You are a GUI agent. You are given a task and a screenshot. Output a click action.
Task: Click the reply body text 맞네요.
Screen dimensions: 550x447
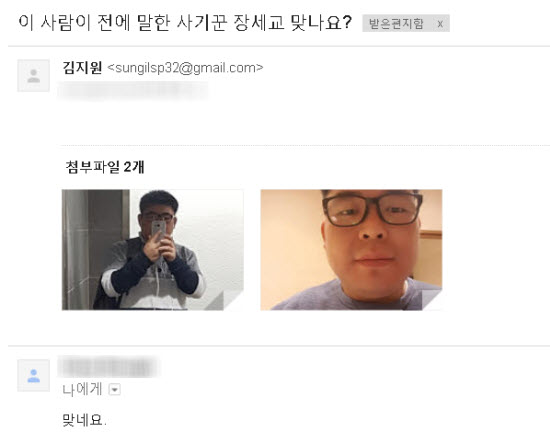pyautogui.click(x=84, y=420)
